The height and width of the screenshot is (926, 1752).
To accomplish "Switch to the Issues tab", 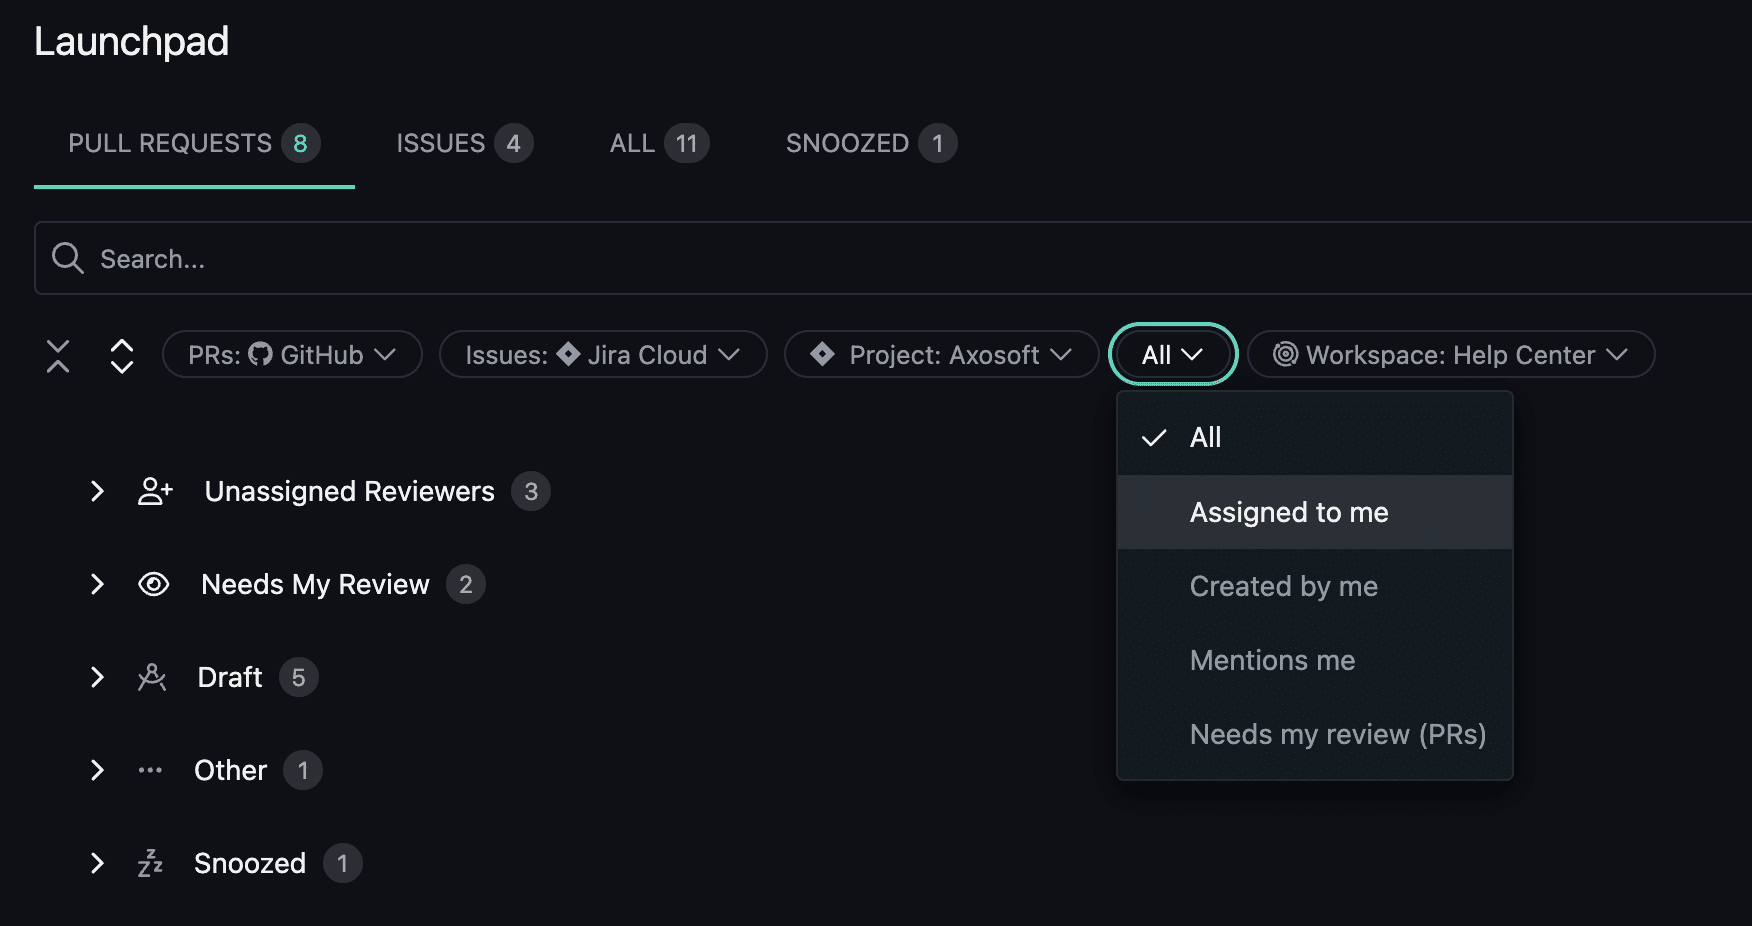I will tap(464, 144).
